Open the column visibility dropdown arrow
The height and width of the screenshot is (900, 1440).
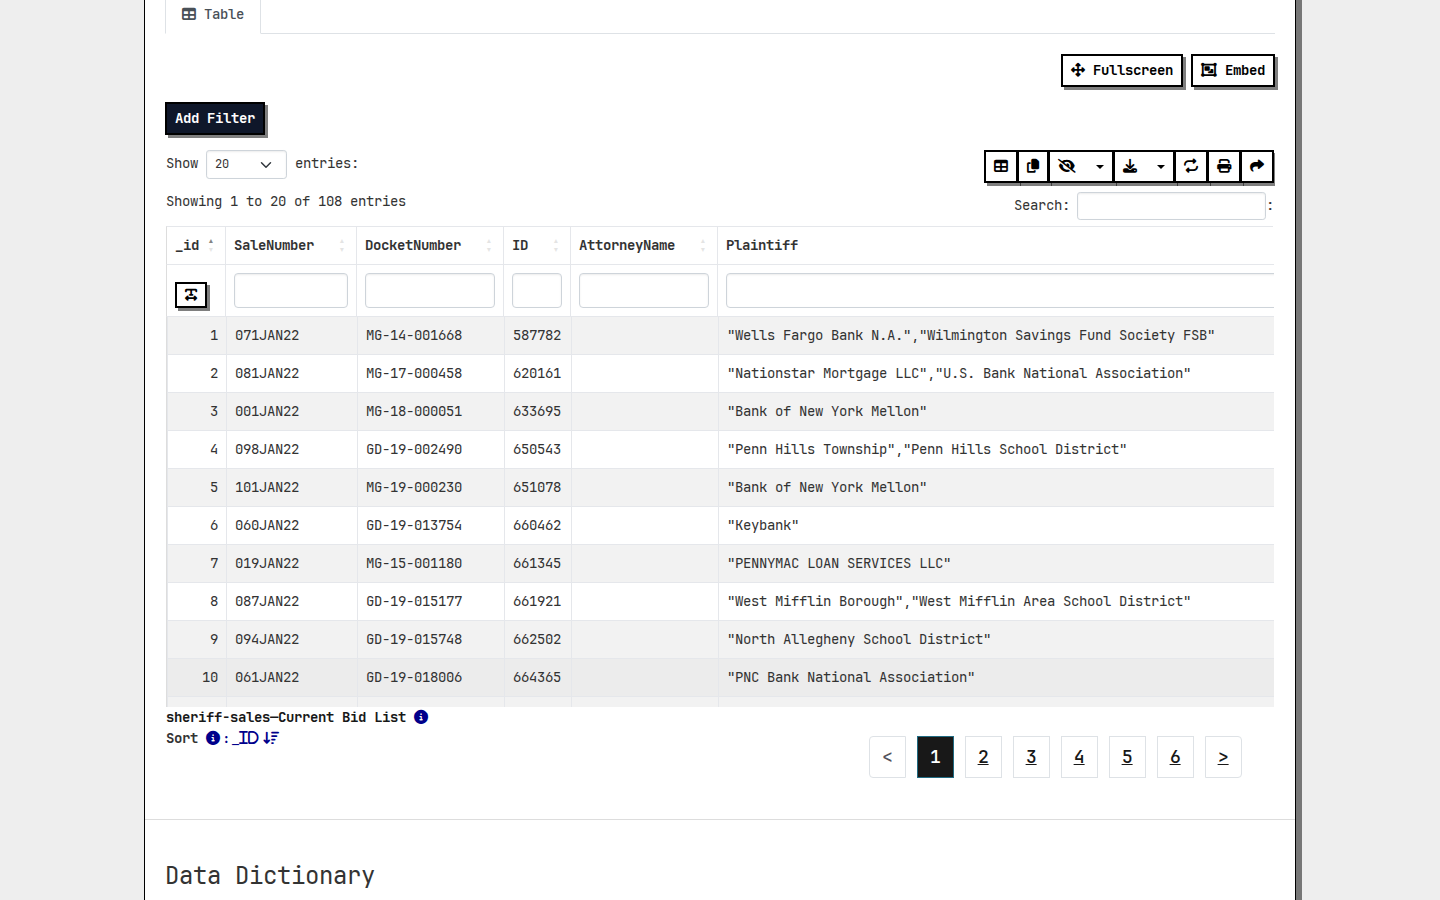tap(1099, 166)
